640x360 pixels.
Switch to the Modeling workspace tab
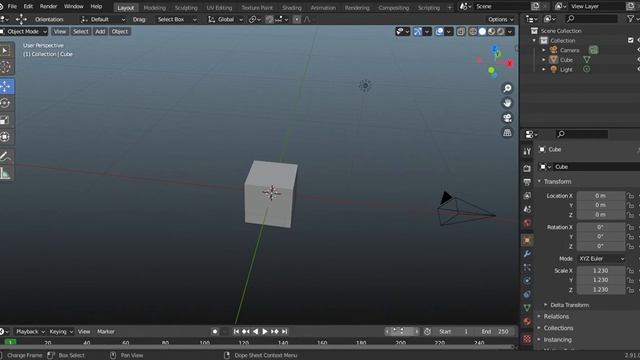click(155, 8)
